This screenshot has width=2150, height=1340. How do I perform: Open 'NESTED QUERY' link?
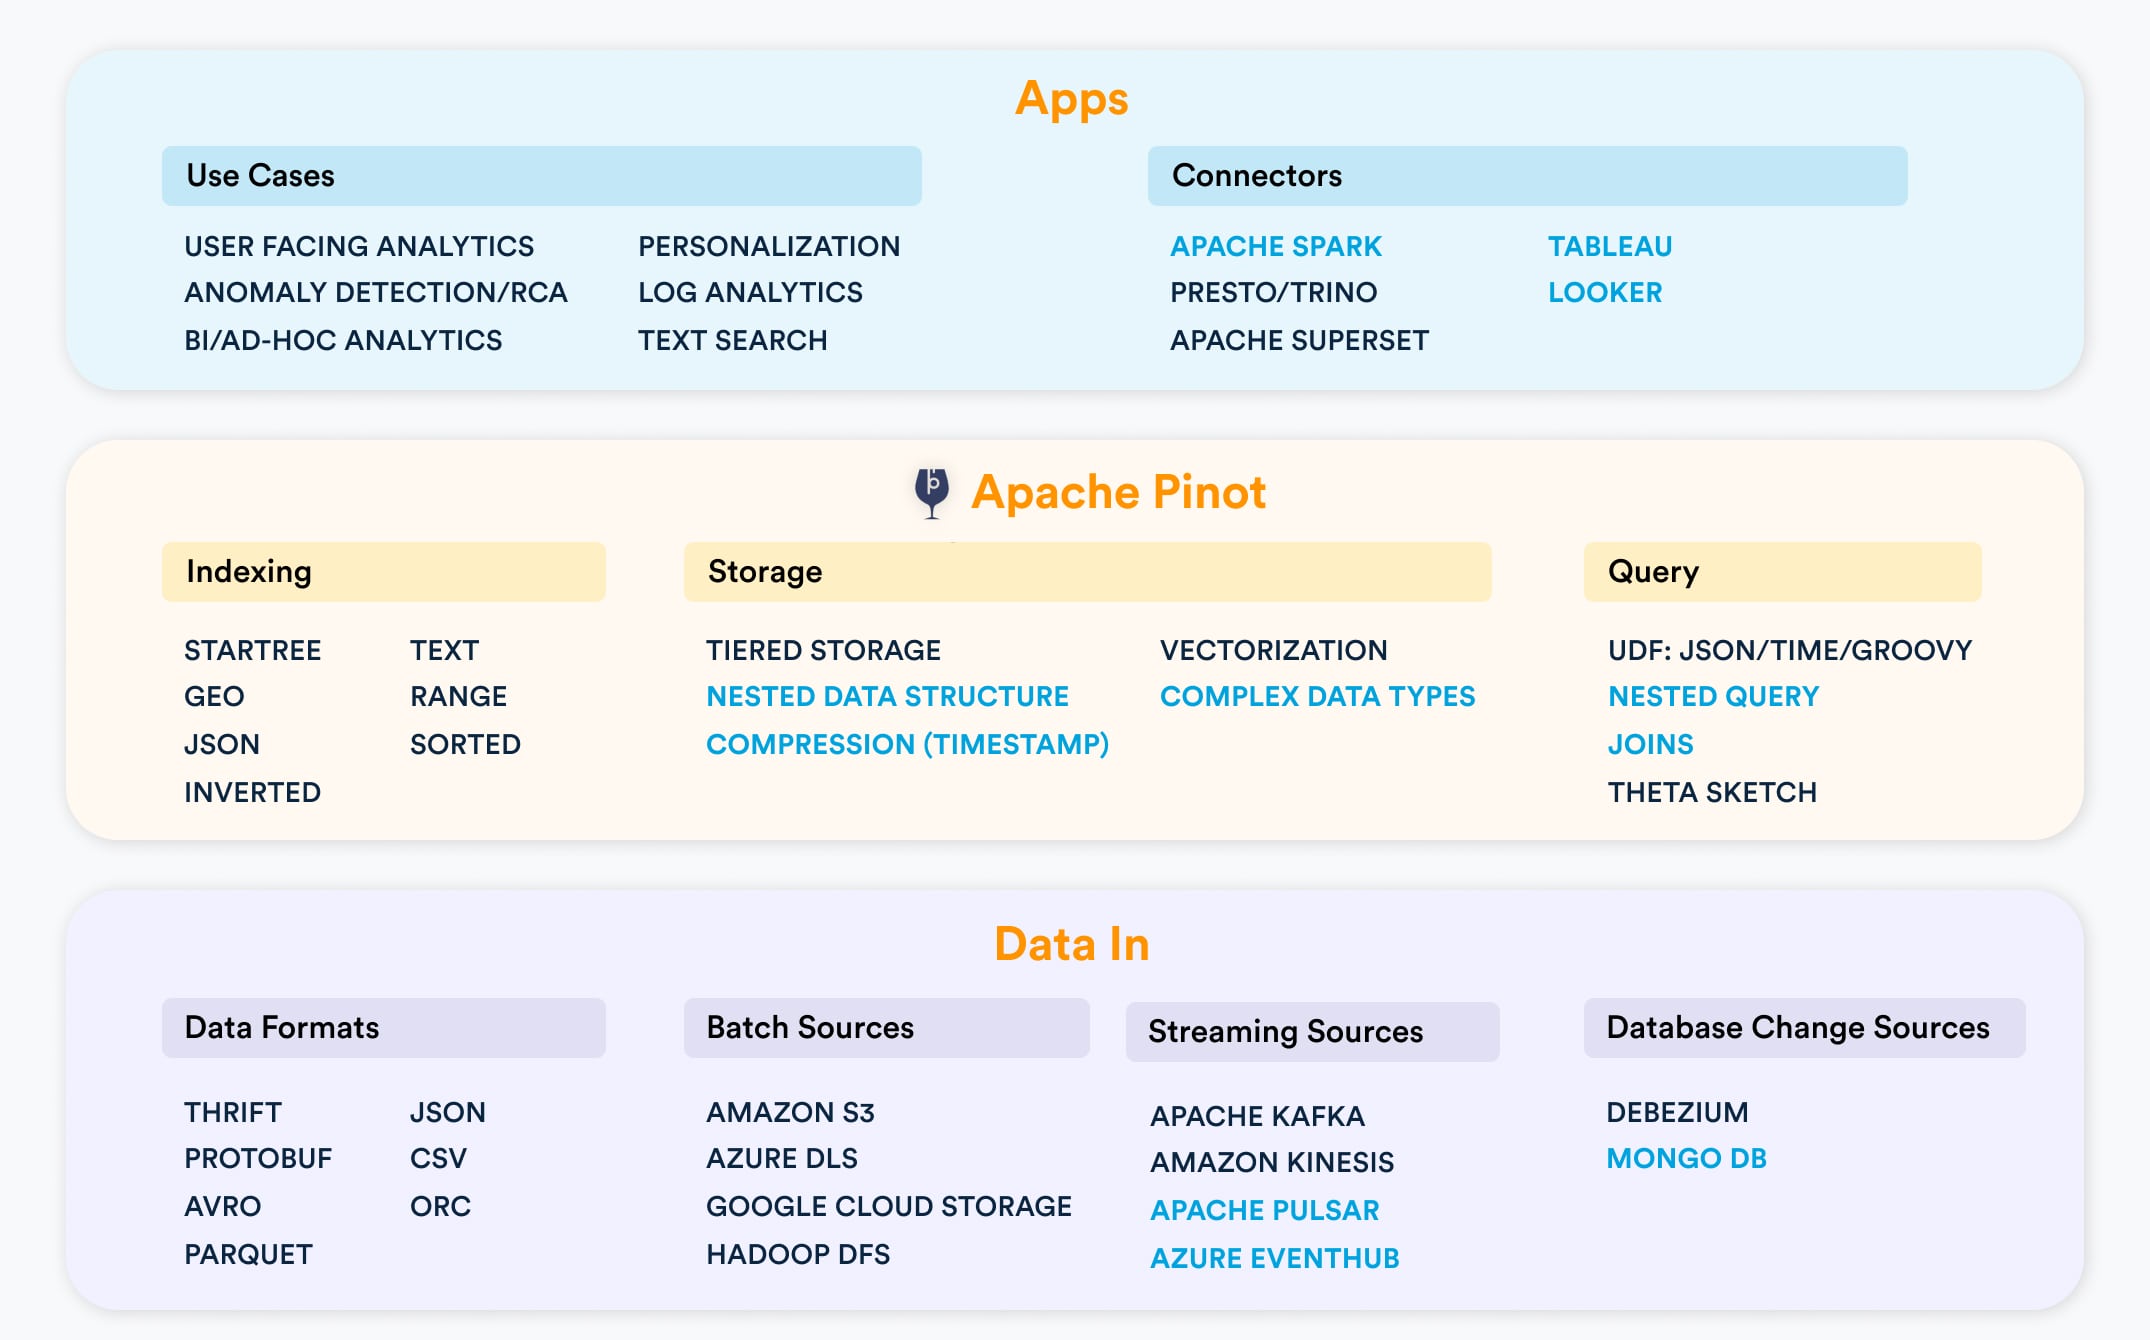click(x=1714, y=696)
